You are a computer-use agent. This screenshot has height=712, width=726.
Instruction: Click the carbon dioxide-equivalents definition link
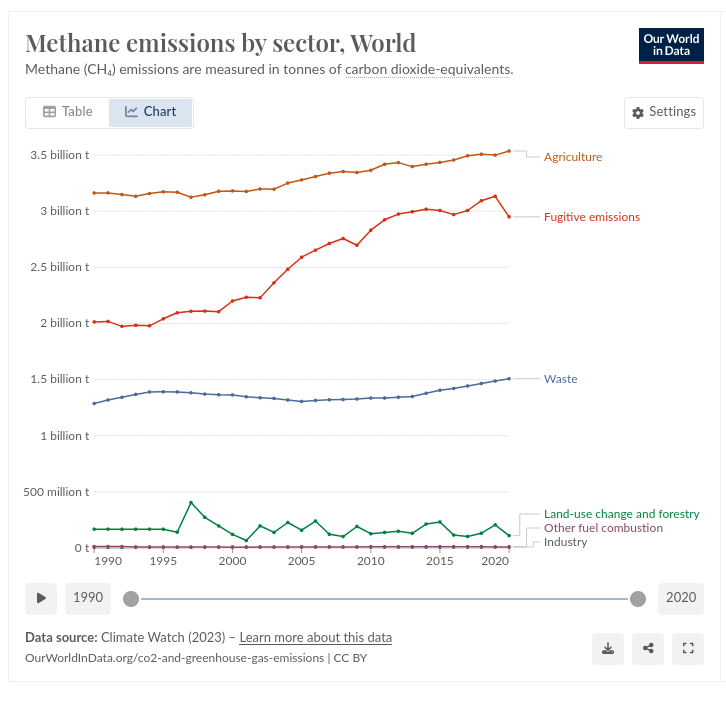(428, 70)
